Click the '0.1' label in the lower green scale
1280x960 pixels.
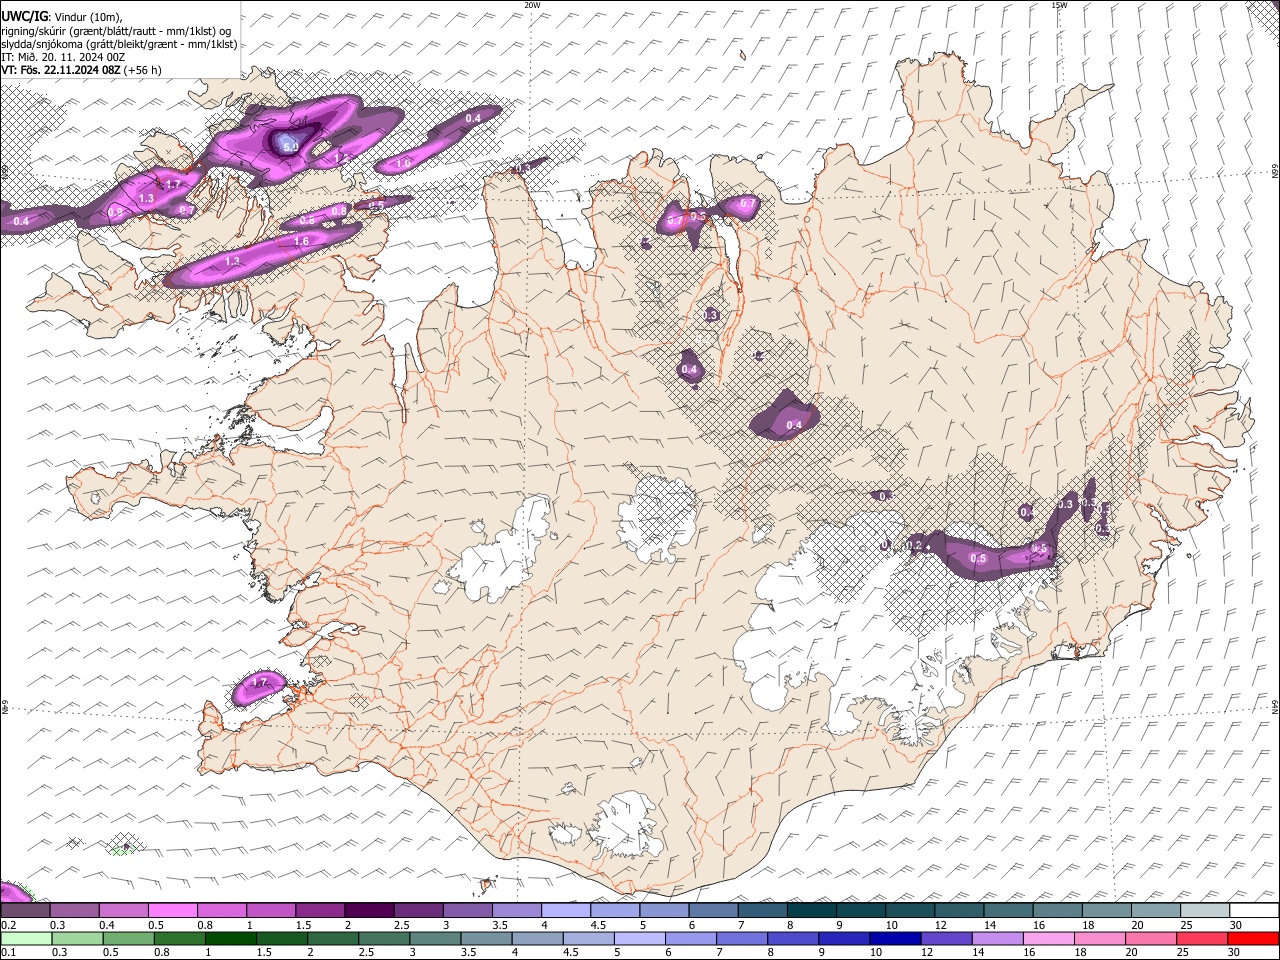(x=8, y=953)
